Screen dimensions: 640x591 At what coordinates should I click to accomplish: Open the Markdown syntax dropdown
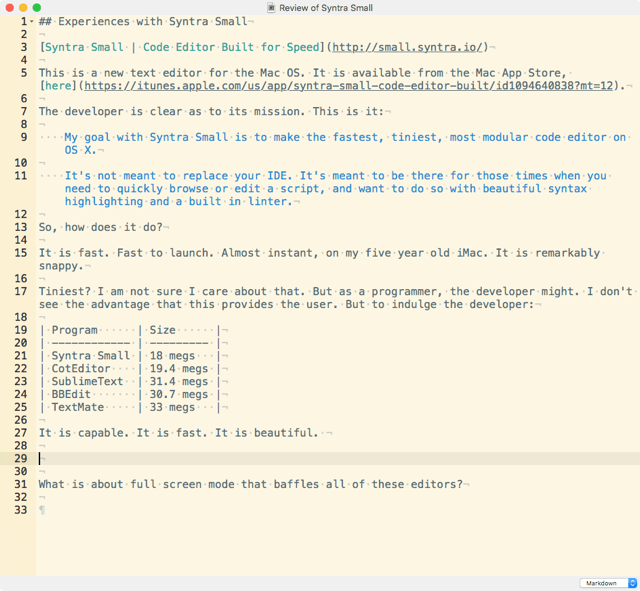tap(608, 583)
